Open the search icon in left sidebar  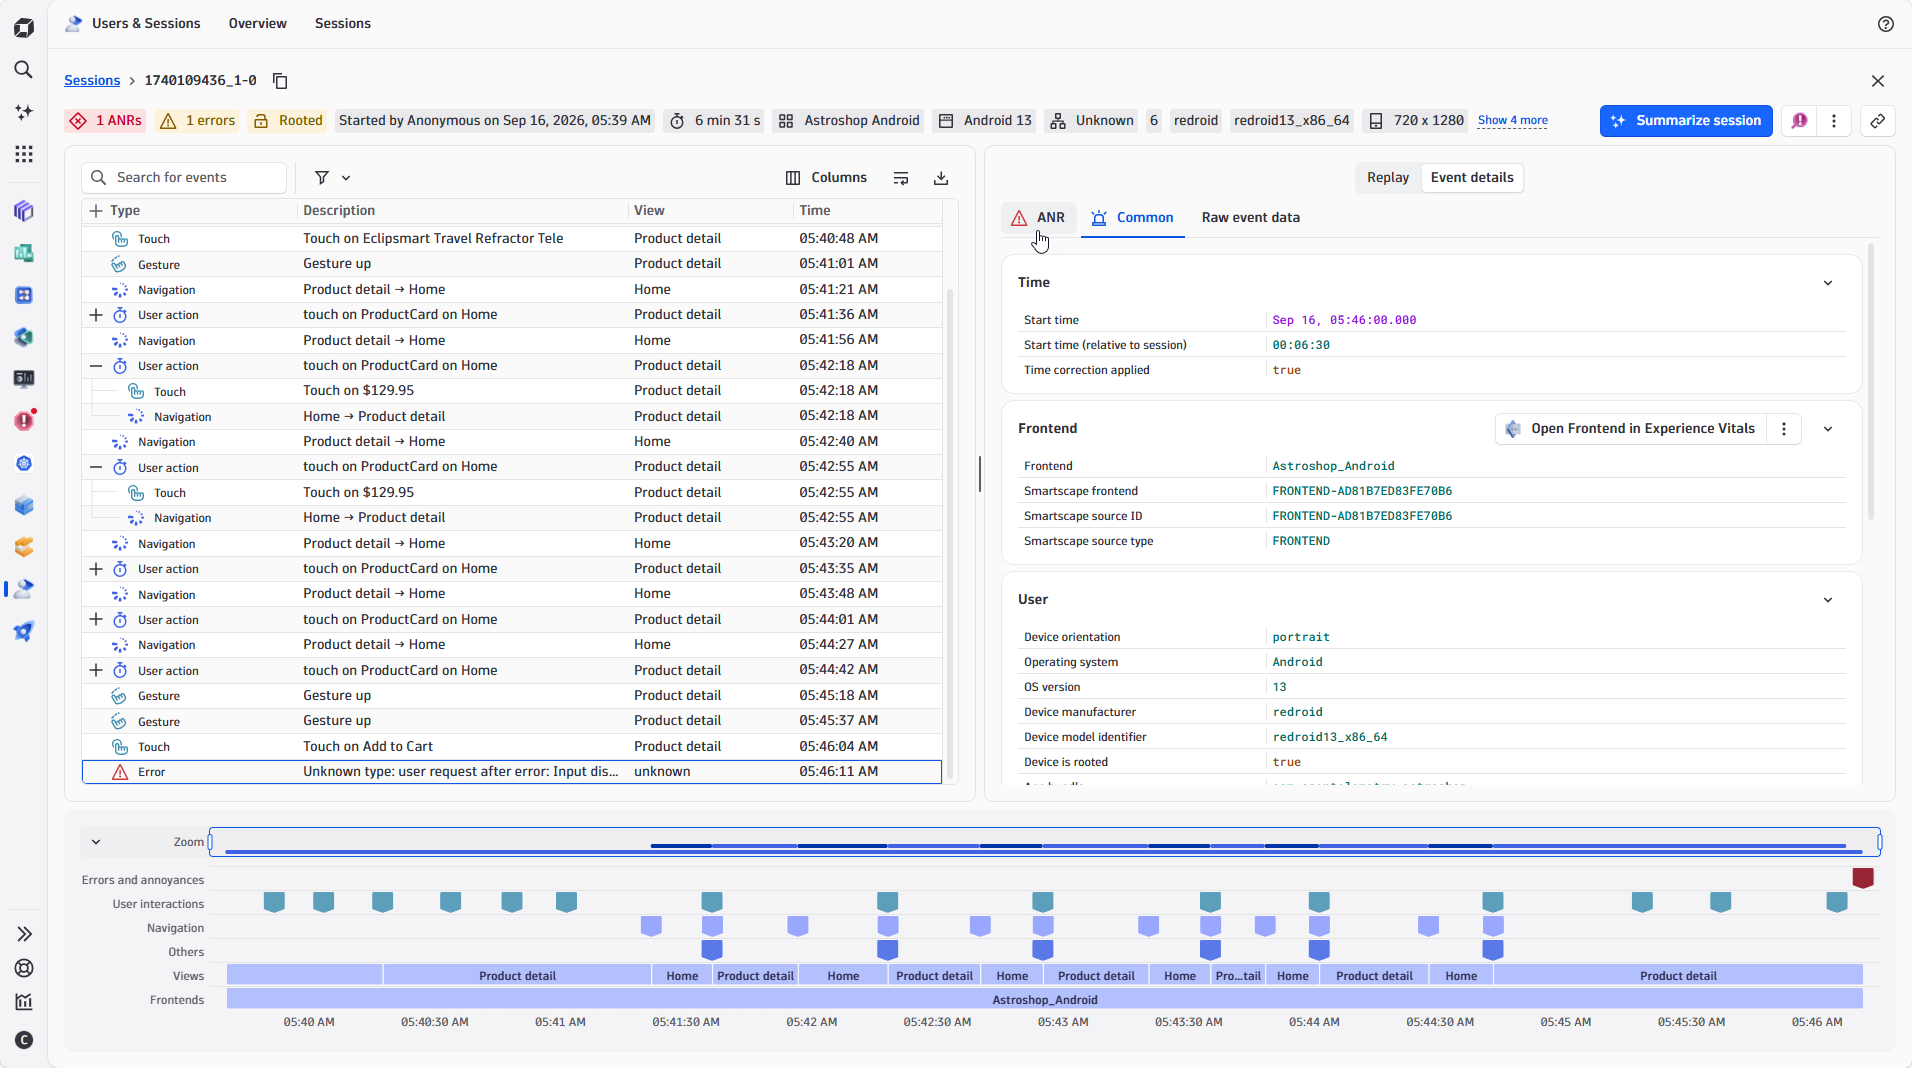[24, 70]
